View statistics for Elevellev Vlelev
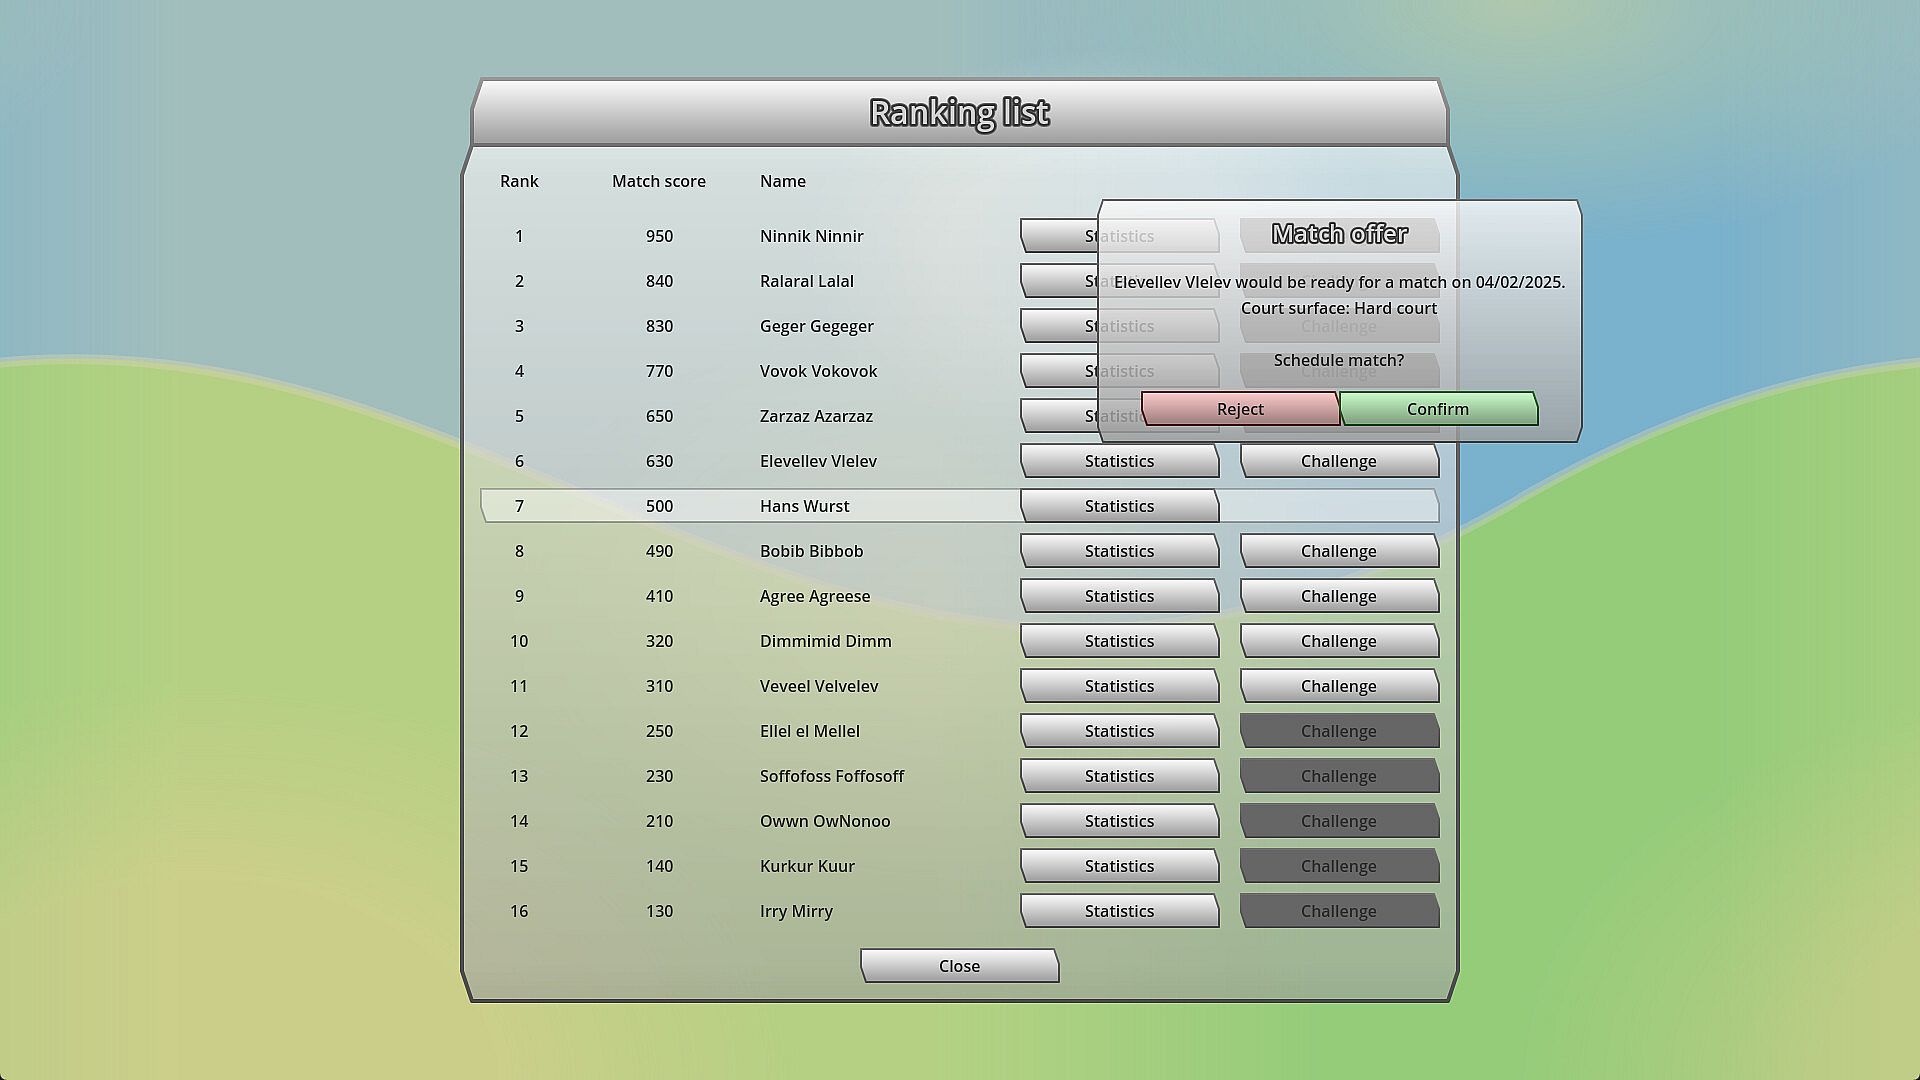 point(1119,461)
